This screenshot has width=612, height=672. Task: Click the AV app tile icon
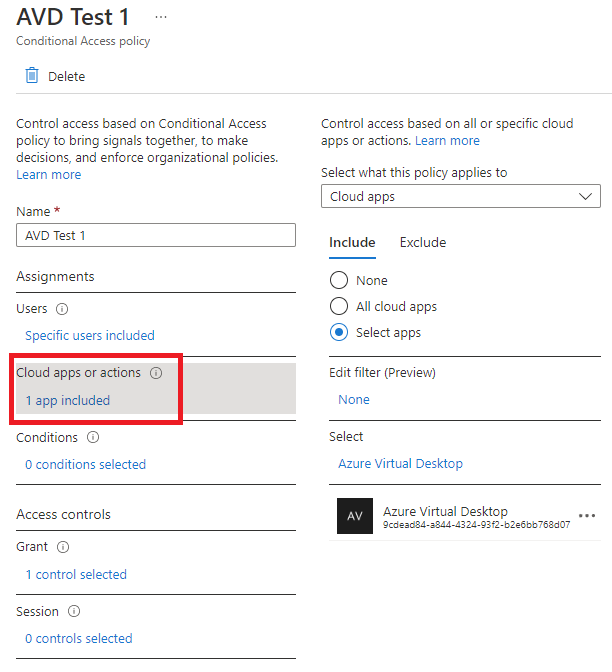coord(355,516)
